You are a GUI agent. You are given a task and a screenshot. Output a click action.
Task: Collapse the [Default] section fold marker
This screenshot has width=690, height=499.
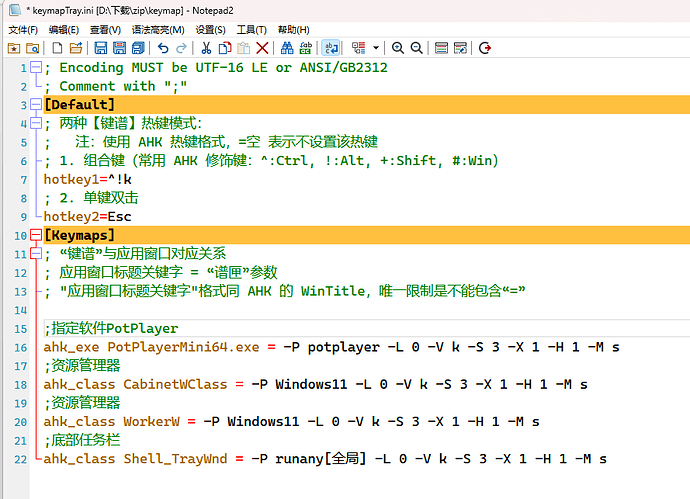pos(36,105)
